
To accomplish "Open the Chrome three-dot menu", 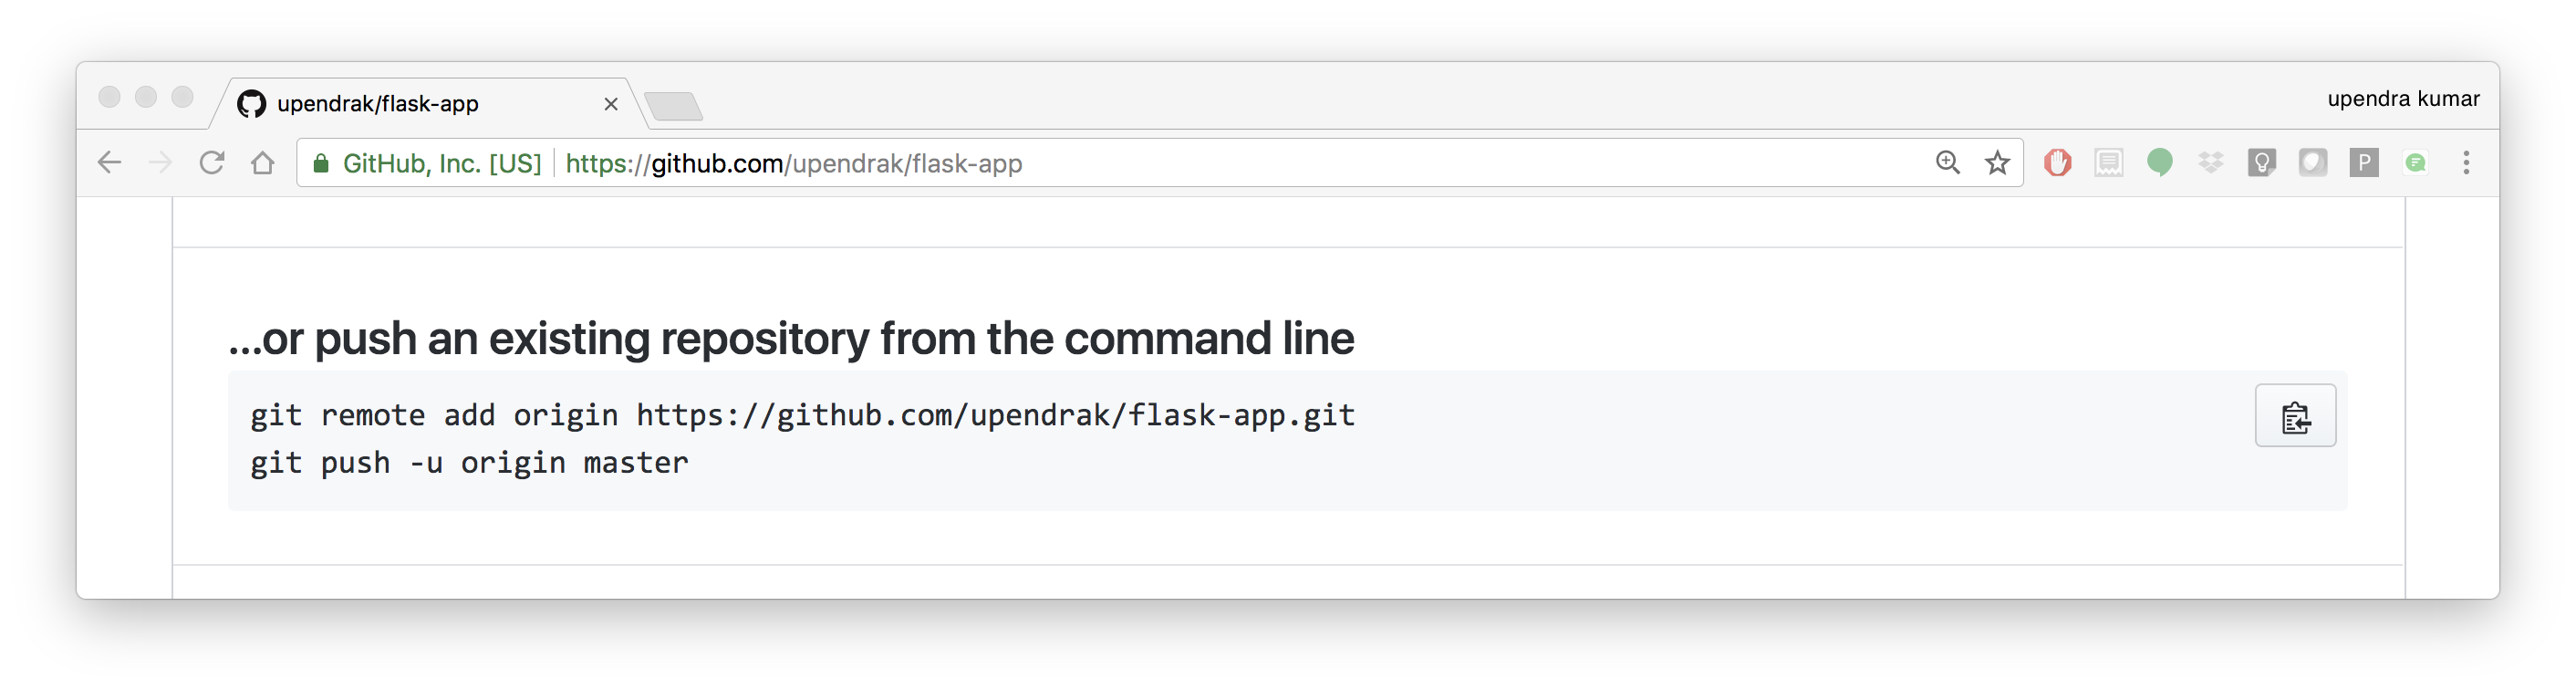I will click(2466, 162).
